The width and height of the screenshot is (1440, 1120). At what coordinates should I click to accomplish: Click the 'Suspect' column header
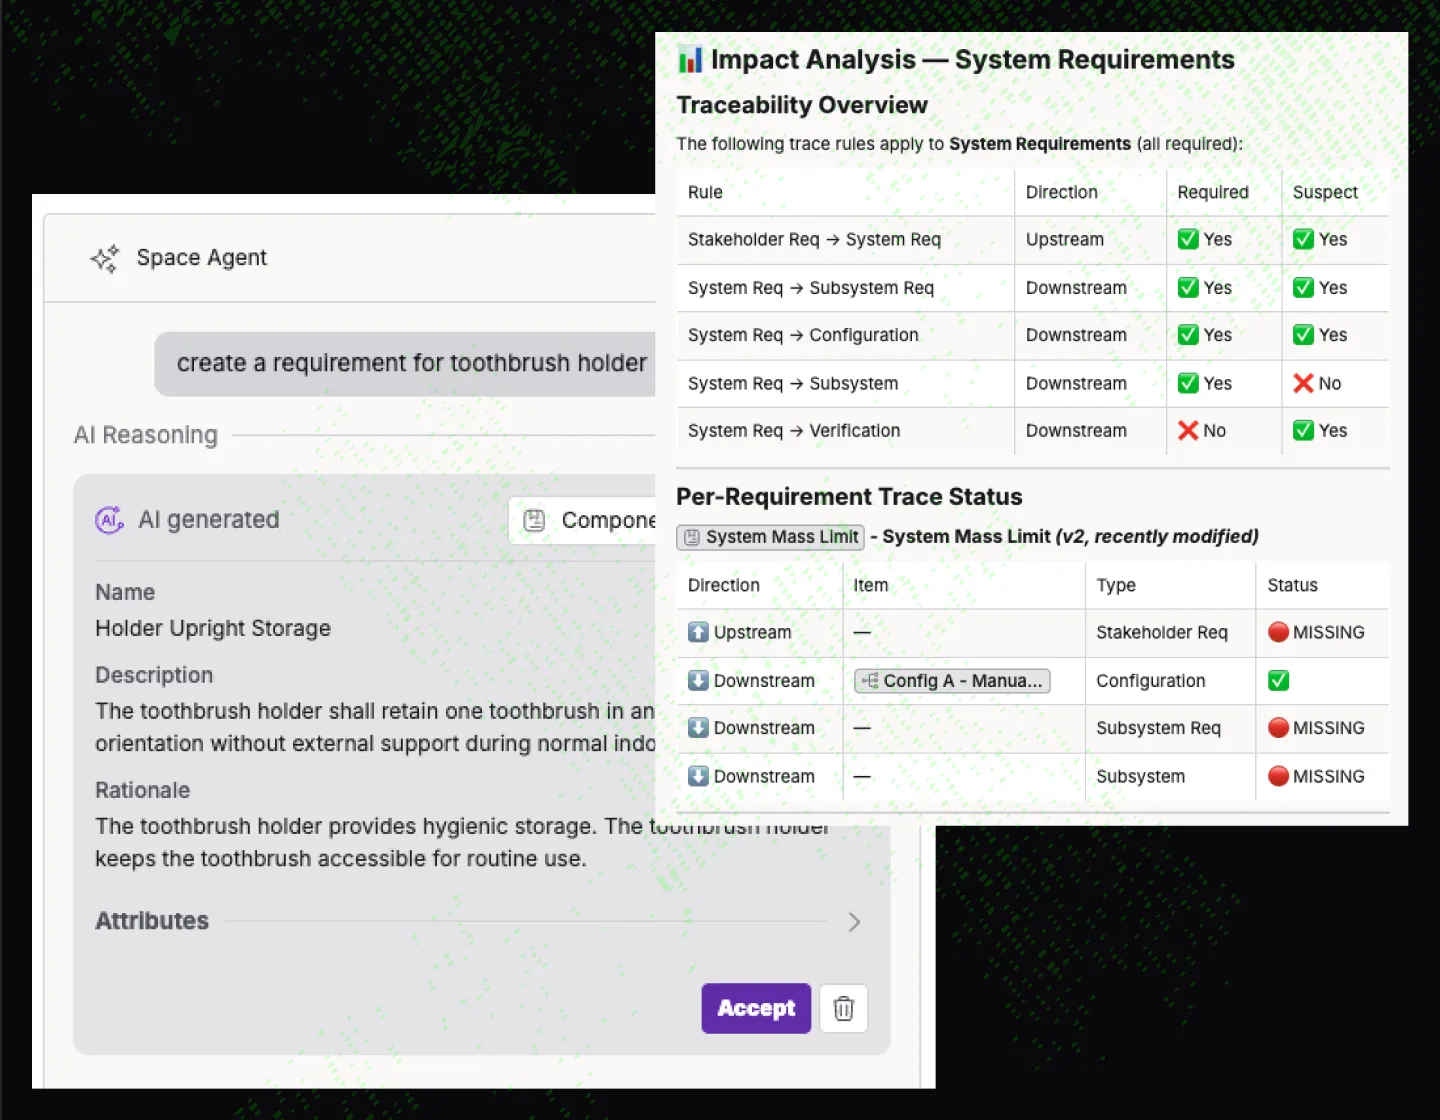pos(1325,192)
